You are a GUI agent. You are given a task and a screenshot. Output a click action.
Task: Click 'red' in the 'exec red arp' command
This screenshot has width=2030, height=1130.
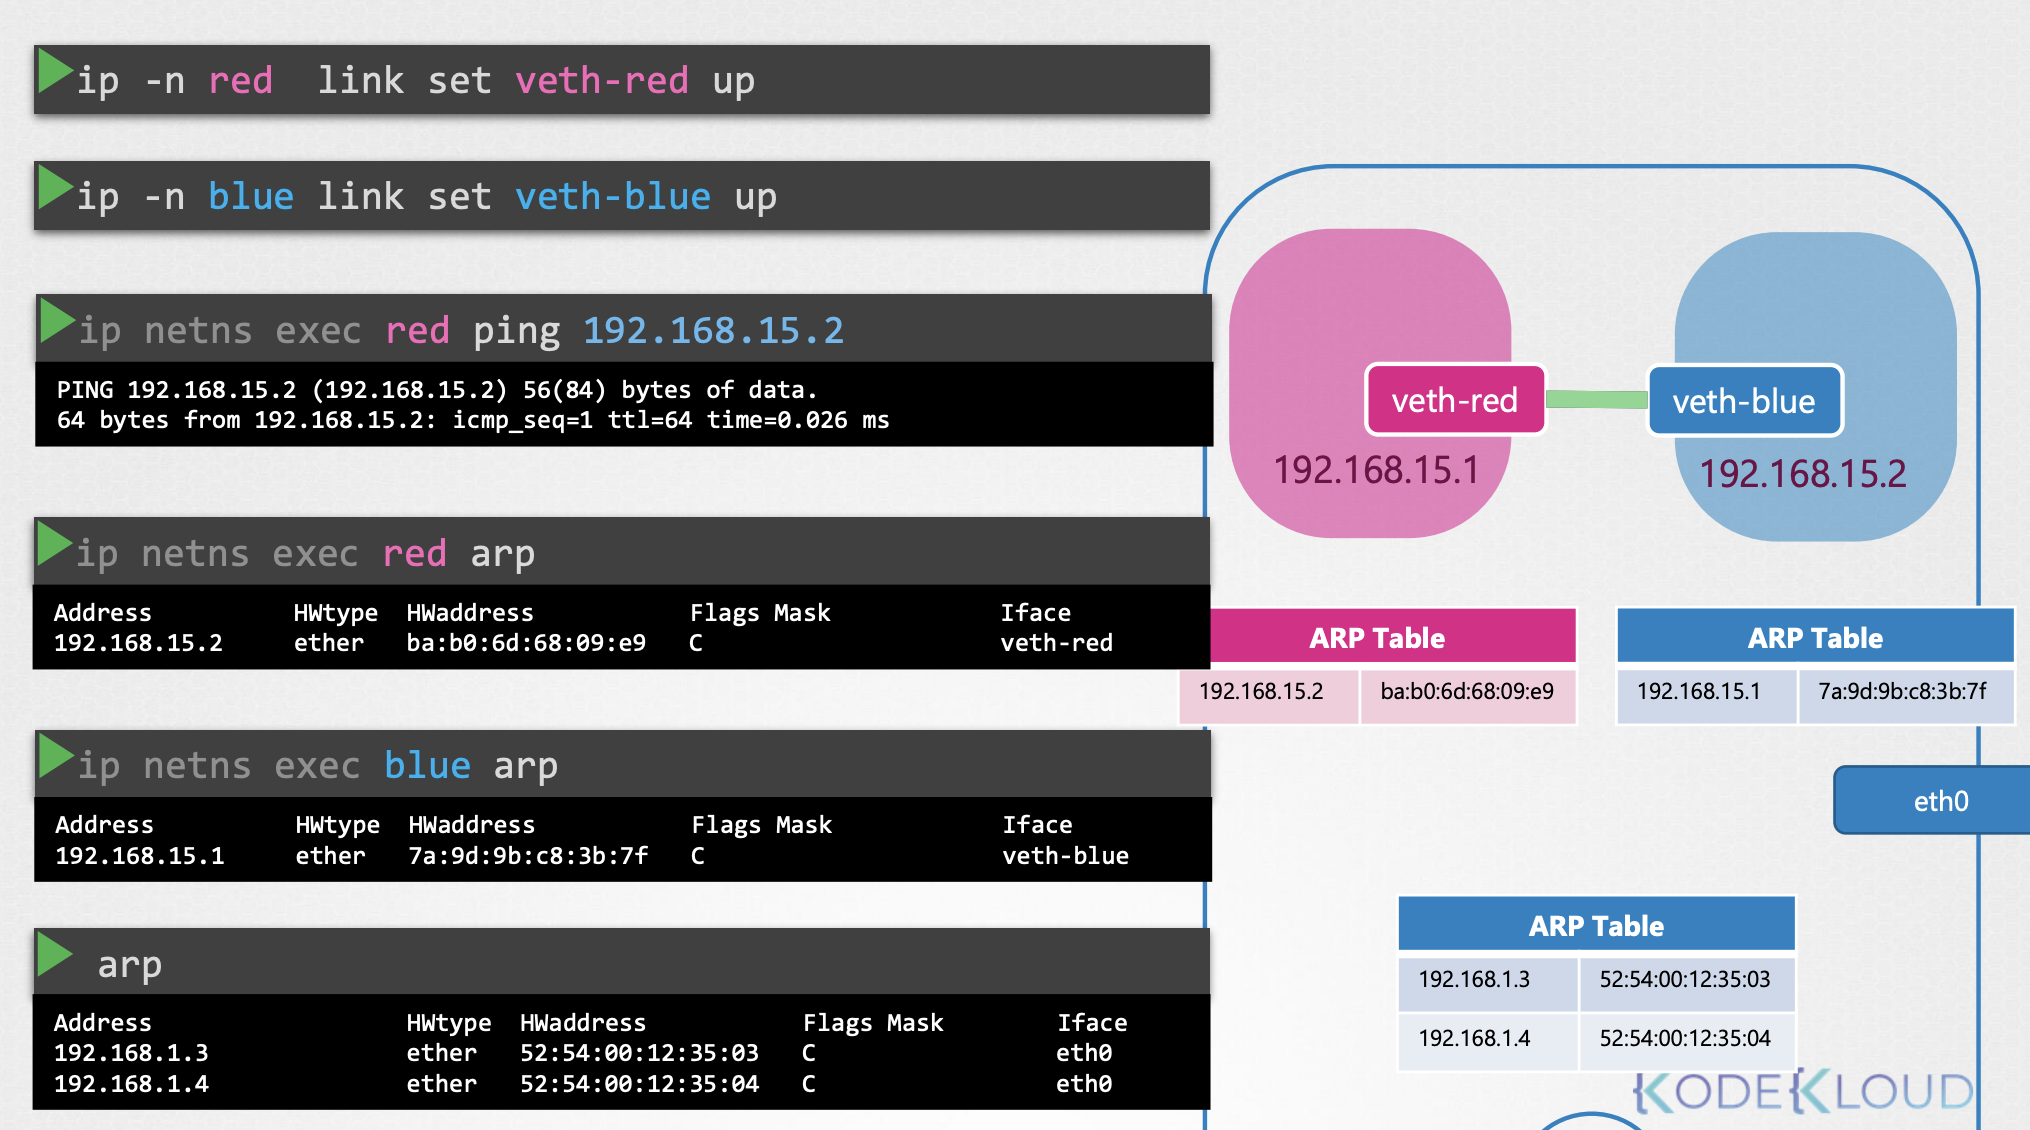[415, 553]
